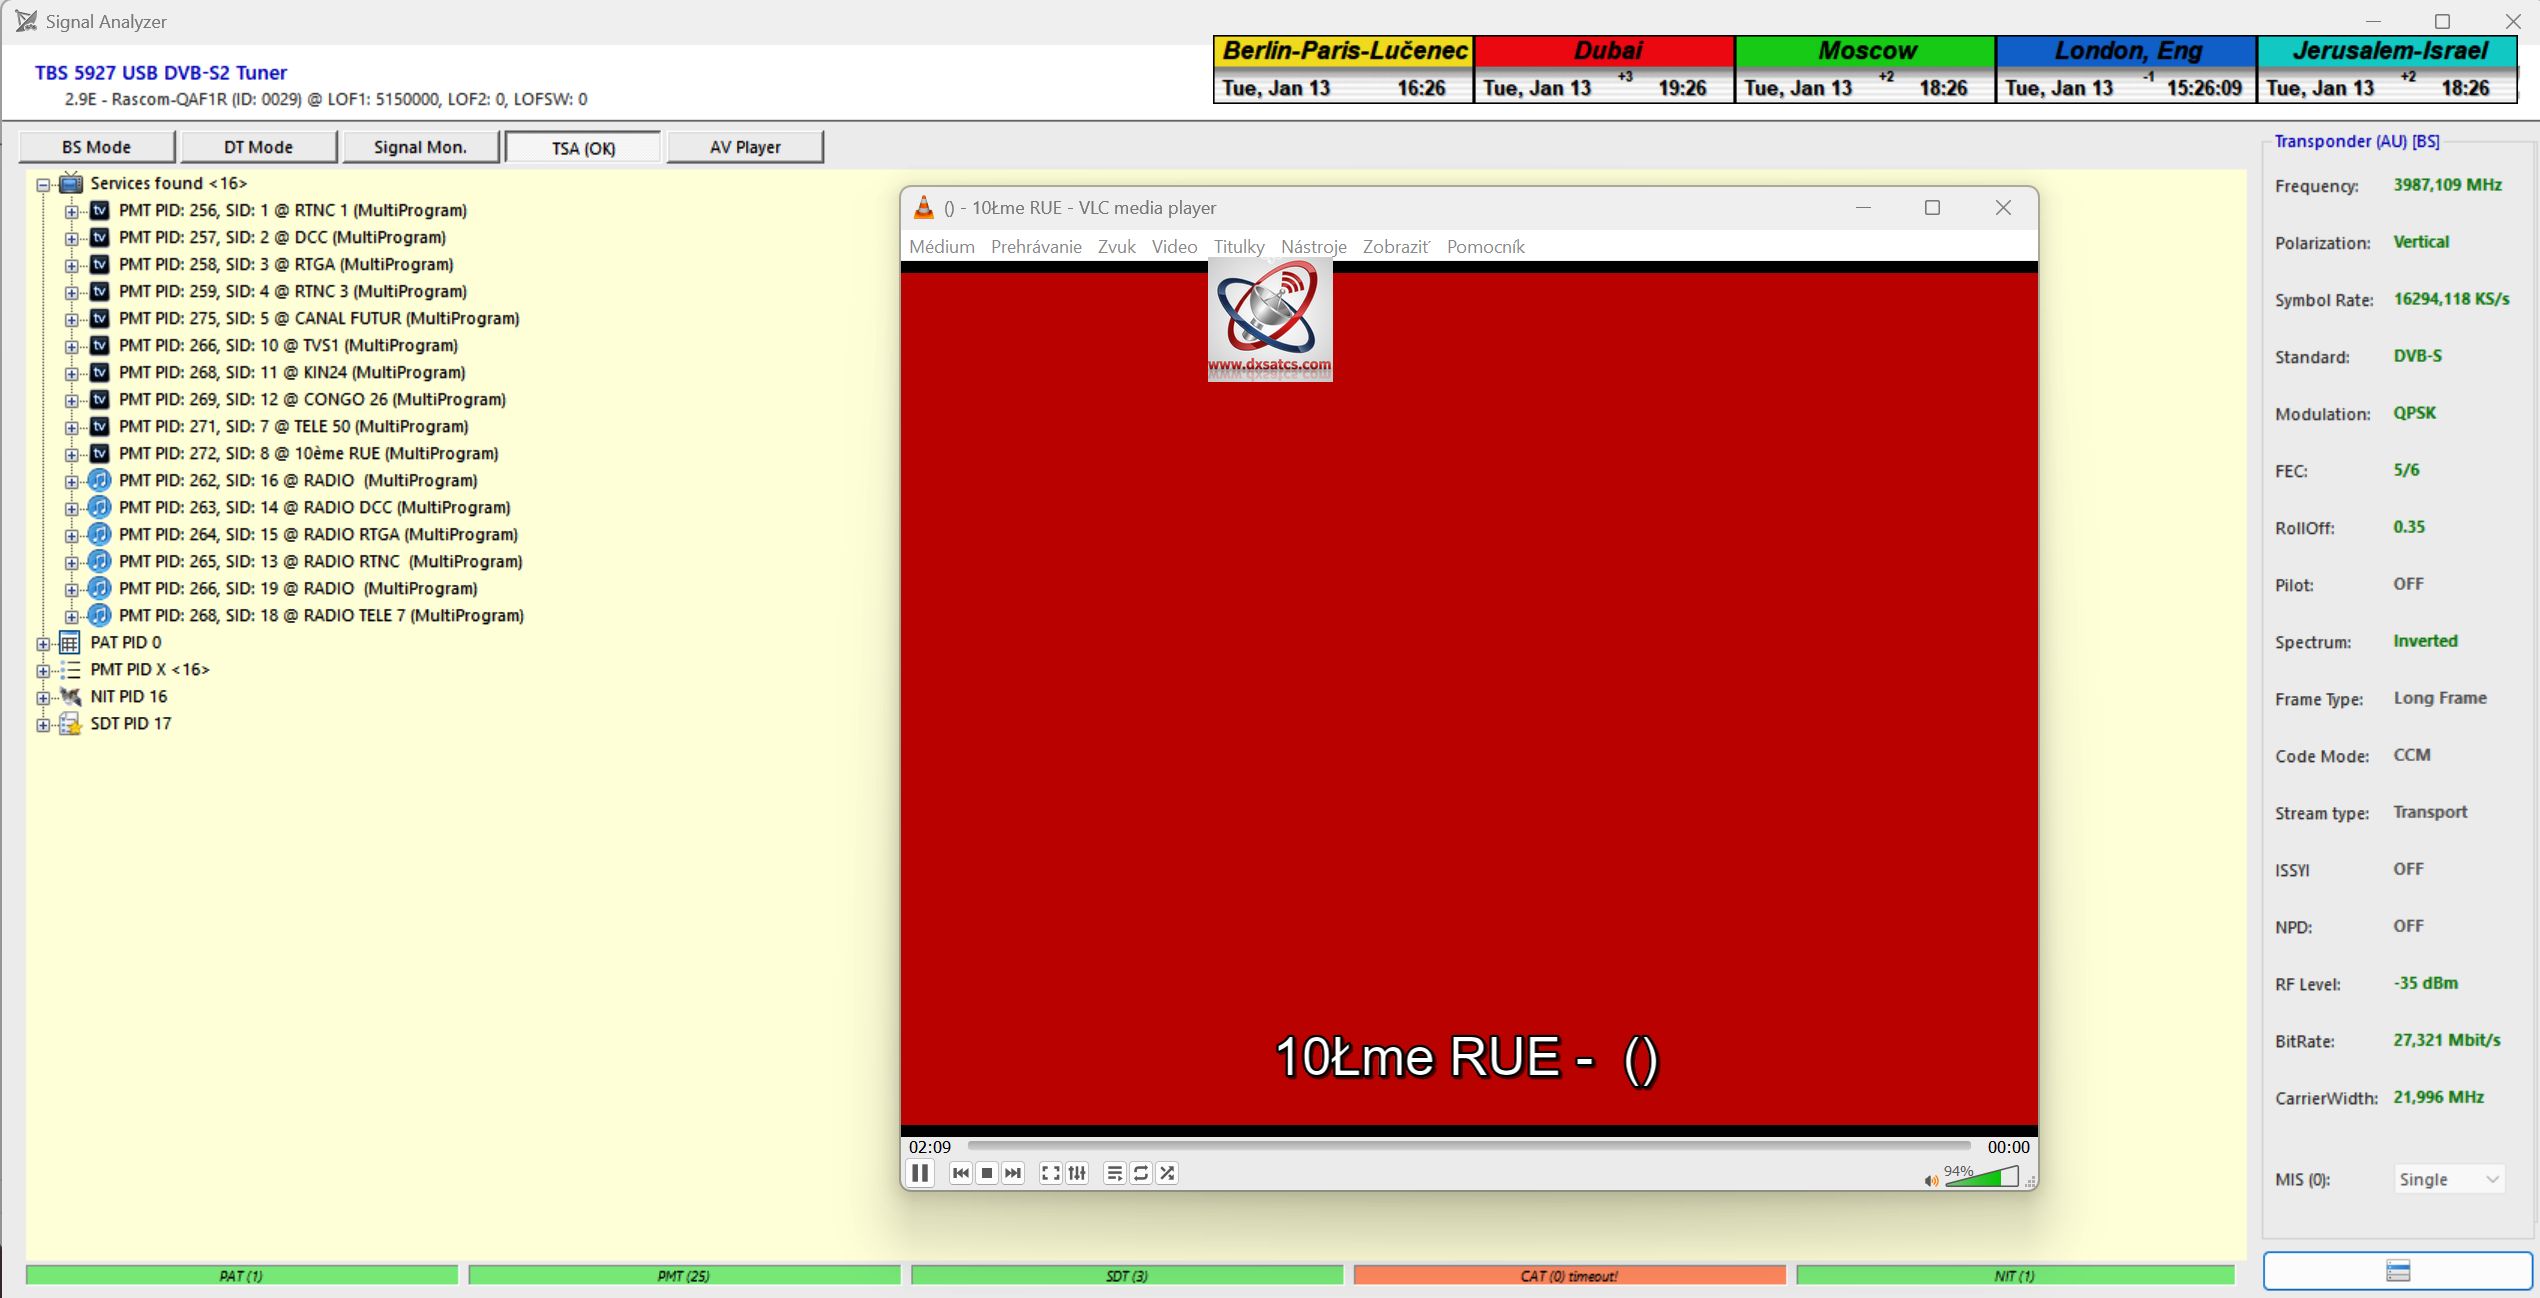Skip to next media in VLC
2540x1298 pixels.
tap(1013, 1173)
